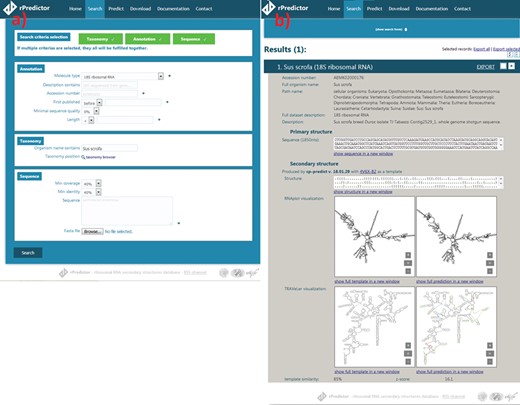This screenshot has width=520, height=405.
Task: Click the rPredictor logo in panel b
Action: pyautogui.click(x=285, y=8)
